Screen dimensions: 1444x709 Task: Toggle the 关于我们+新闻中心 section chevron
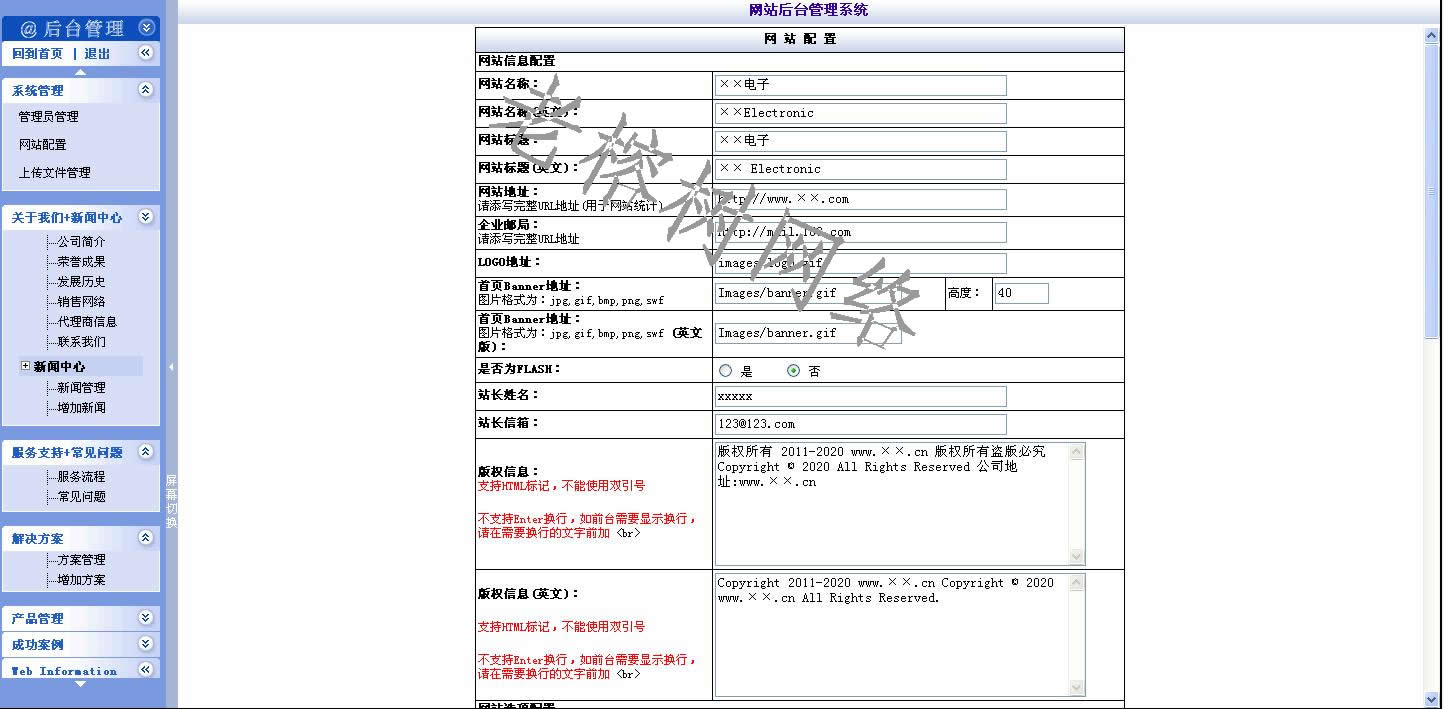146,217
